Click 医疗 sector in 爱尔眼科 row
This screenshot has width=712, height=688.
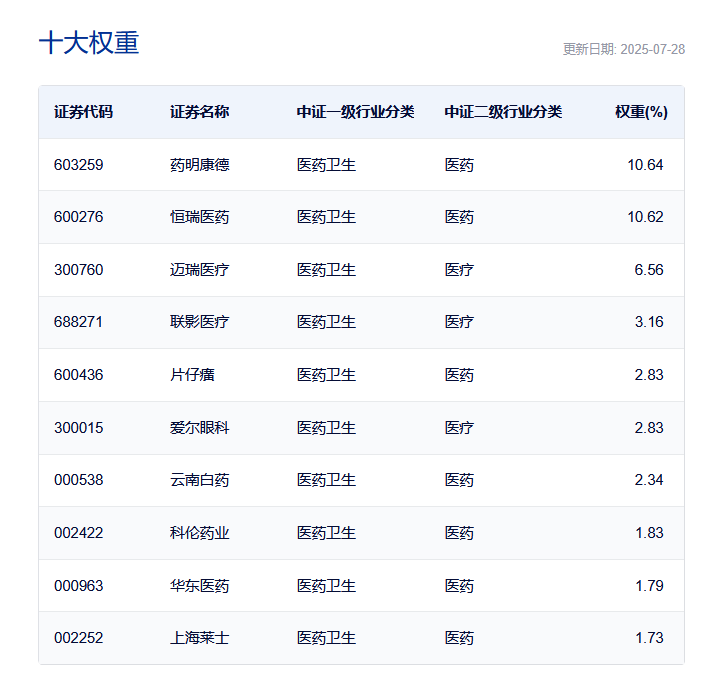459,428
